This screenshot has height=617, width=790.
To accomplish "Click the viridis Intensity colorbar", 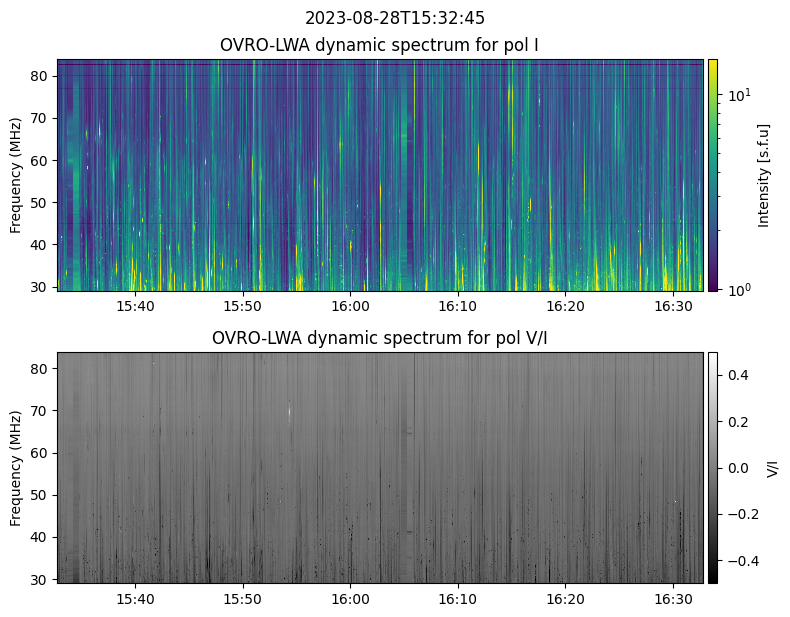I will click(713, 175).
